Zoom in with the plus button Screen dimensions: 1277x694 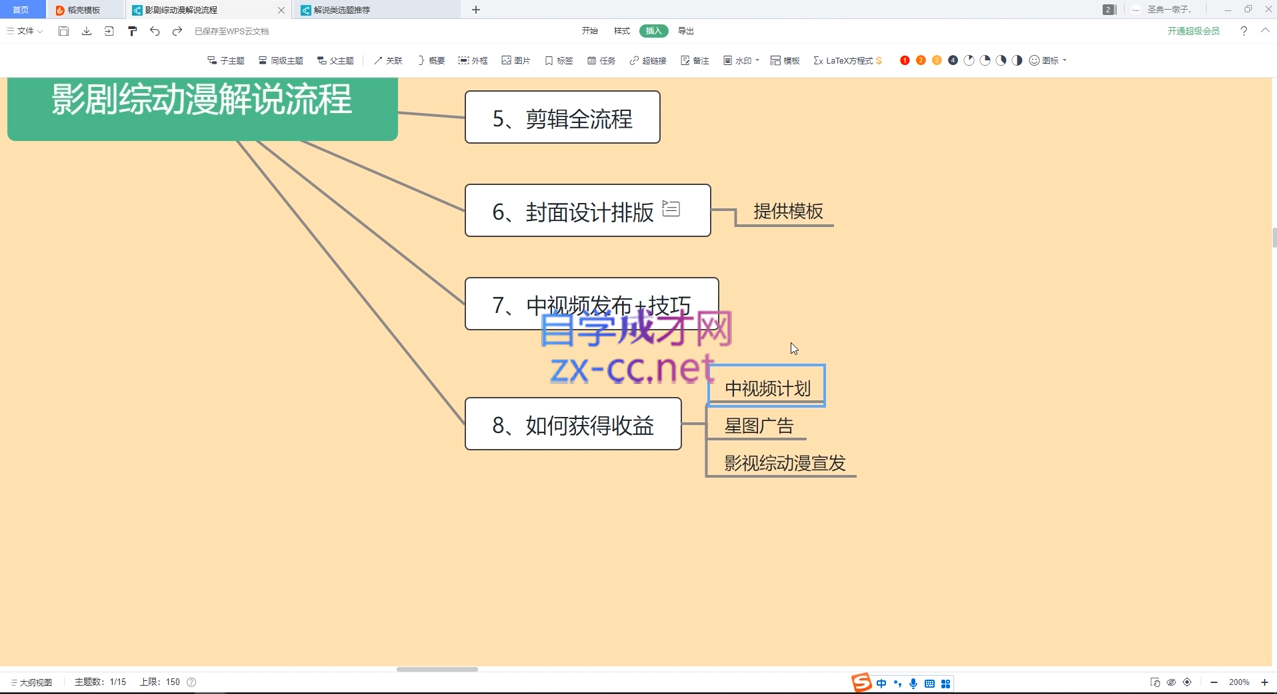click(1265, 683)
